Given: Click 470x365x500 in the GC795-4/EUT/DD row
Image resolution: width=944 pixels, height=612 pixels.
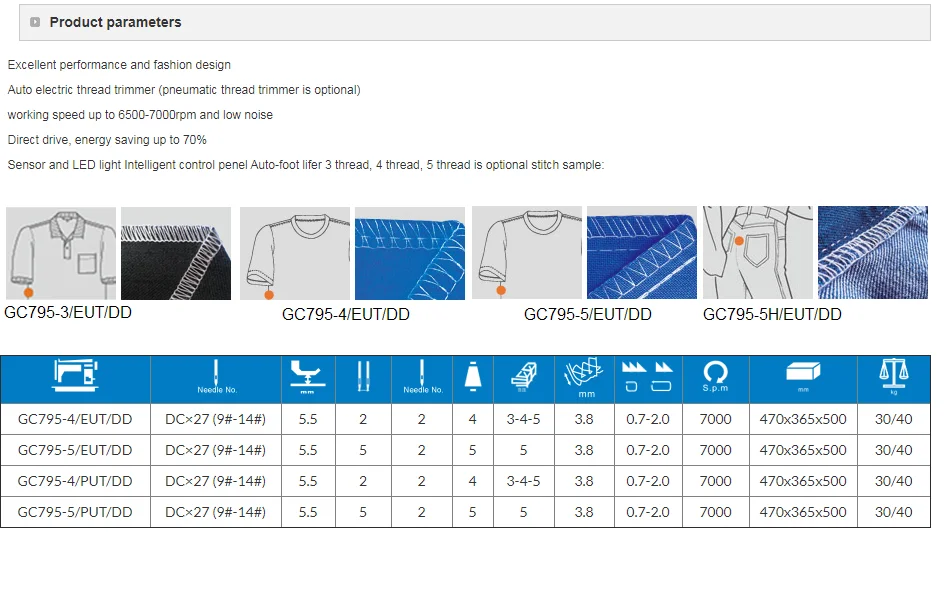Looking at the screenshot, I should (803, 419).
